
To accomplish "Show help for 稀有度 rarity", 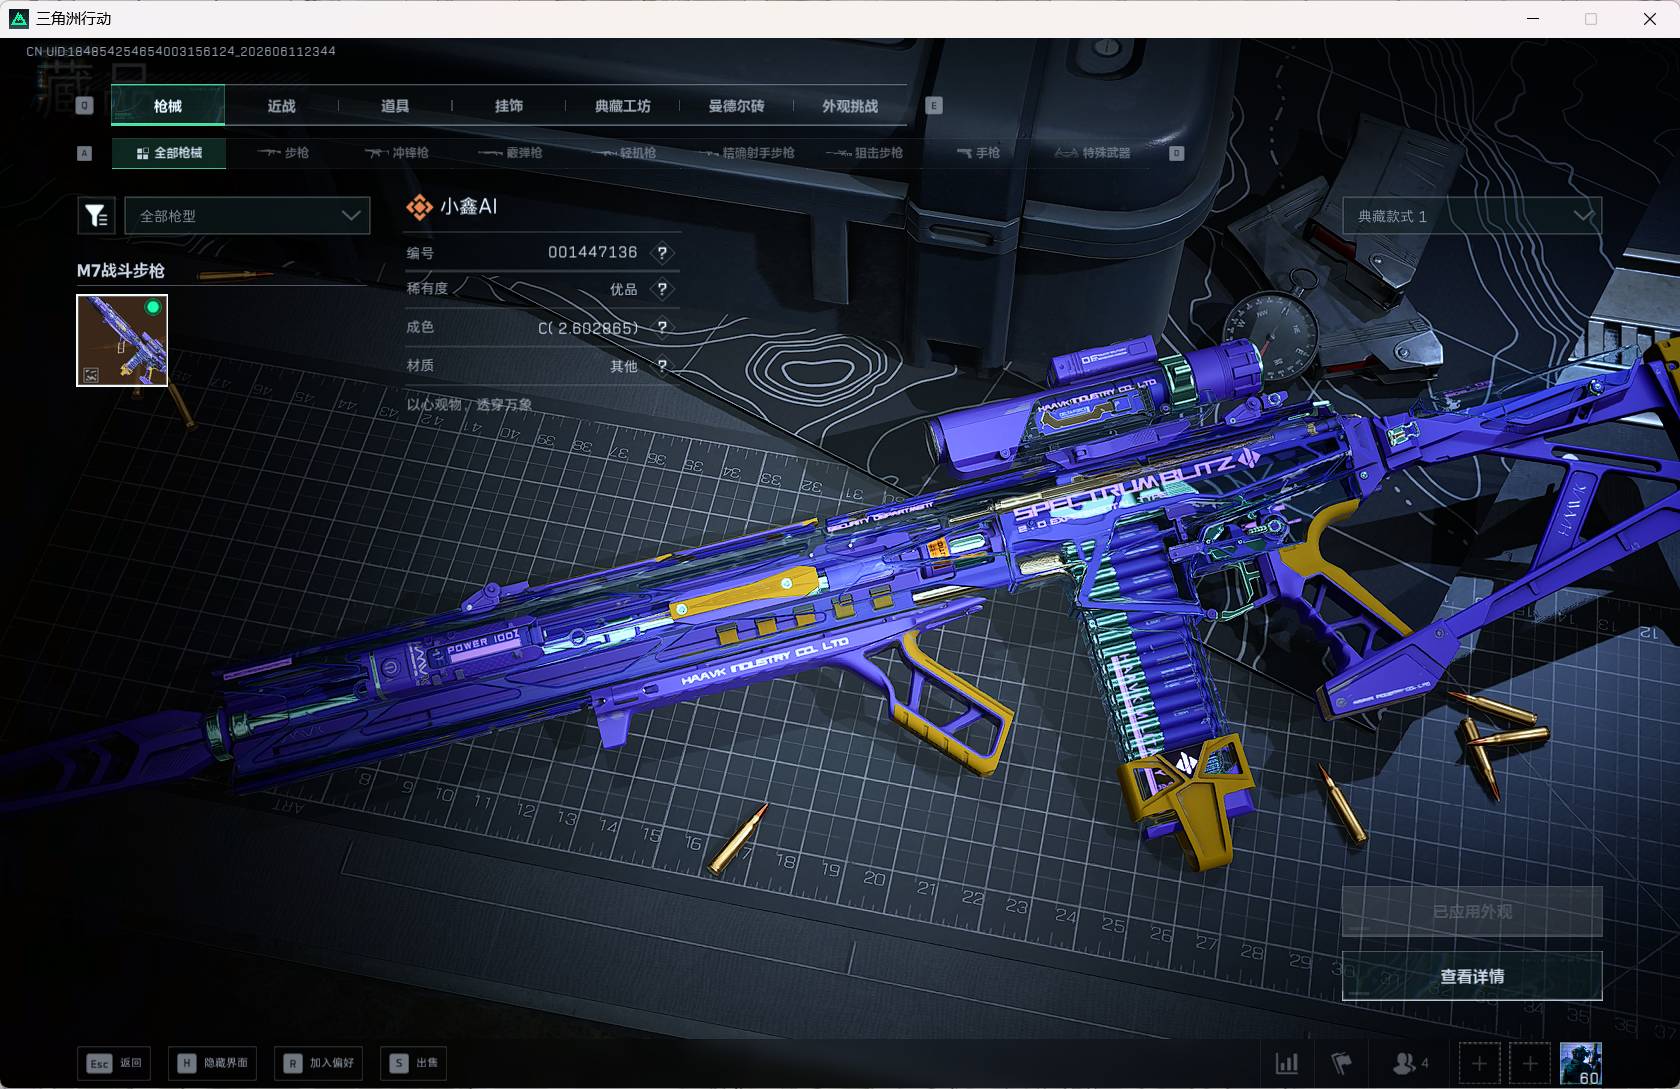I will pos(662,289).
